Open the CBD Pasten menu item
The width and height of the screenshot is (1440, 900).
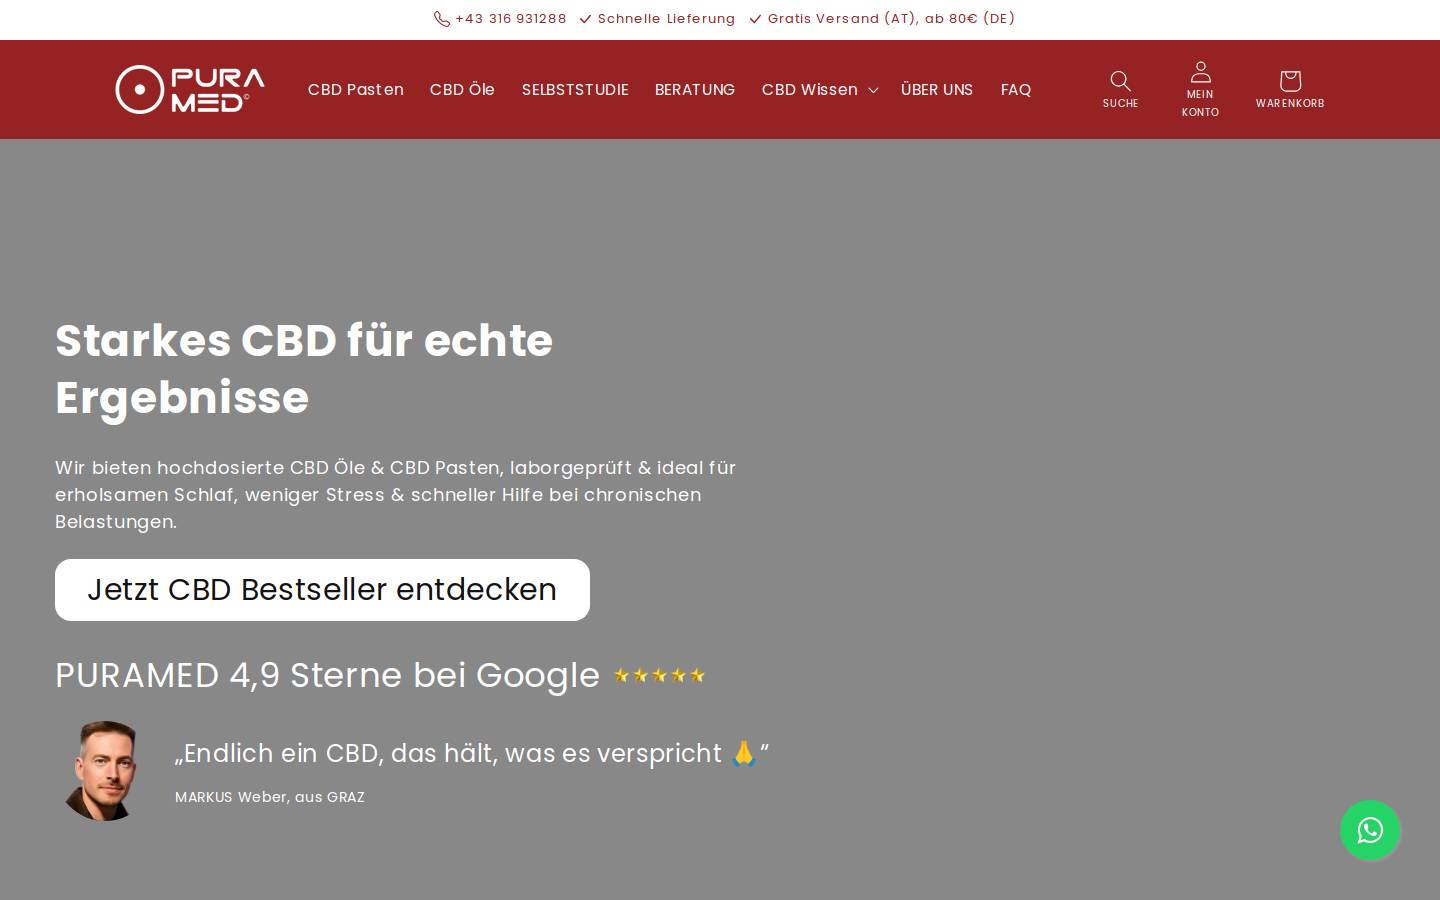(356, 90)
